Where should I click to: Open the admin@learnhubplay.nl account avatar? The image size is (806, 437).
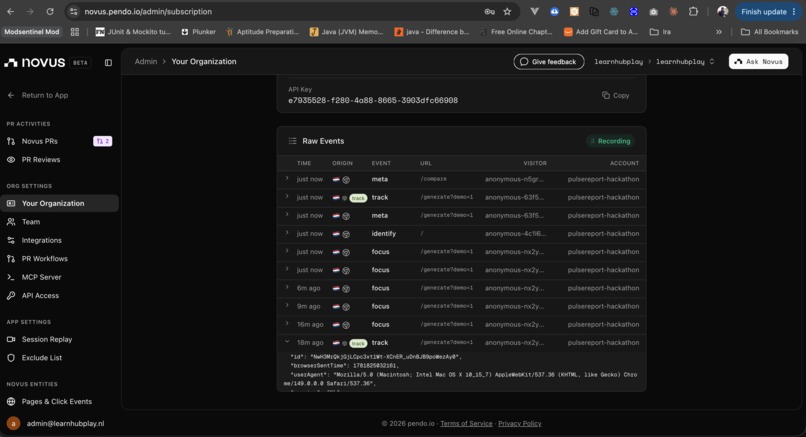pyautogui.click(x=13, y=423)
